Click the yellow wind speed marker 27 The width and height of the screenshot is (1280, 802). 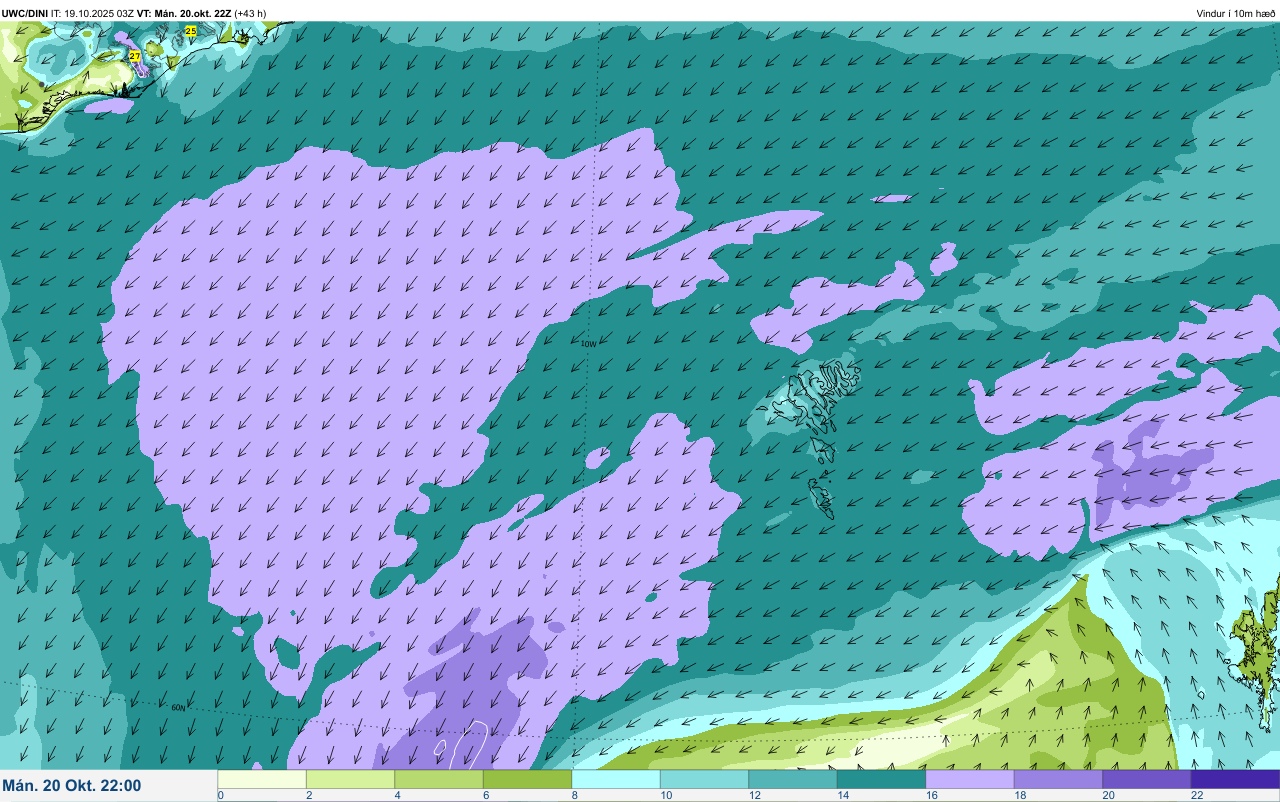(135, 56)
